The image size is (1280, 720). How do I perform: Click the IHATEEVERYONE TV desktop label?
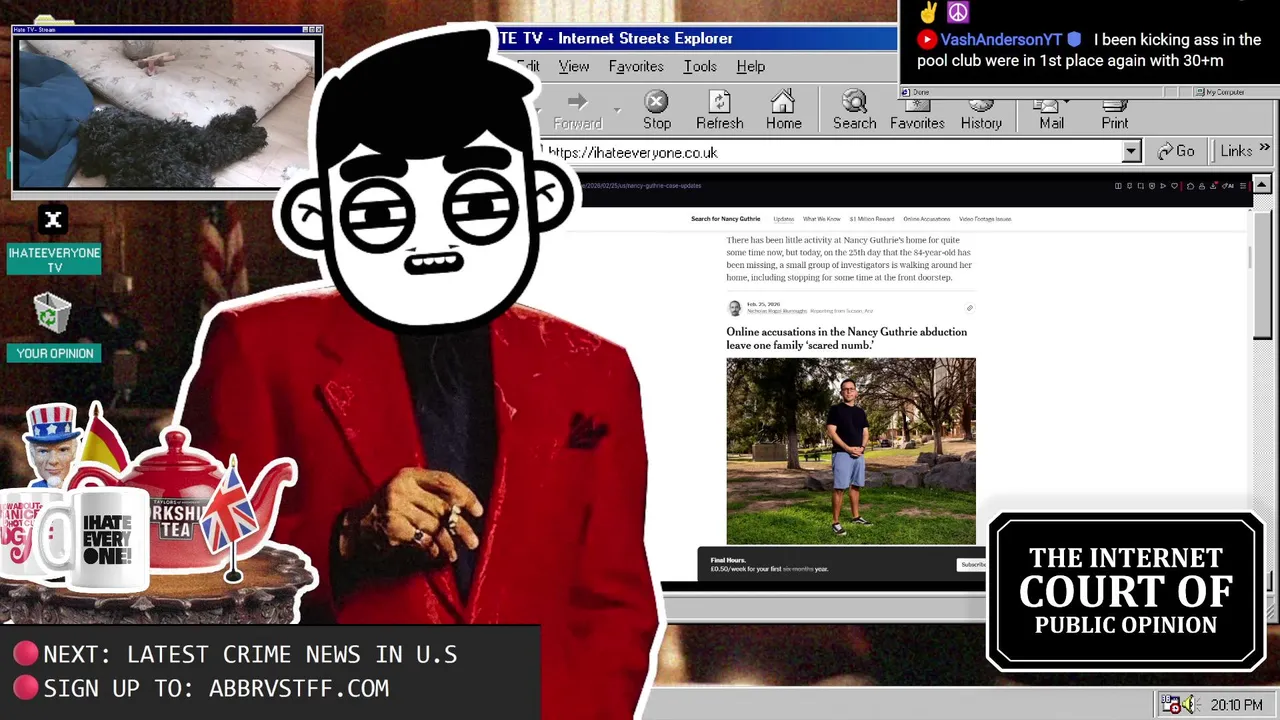tap(55, 260)
